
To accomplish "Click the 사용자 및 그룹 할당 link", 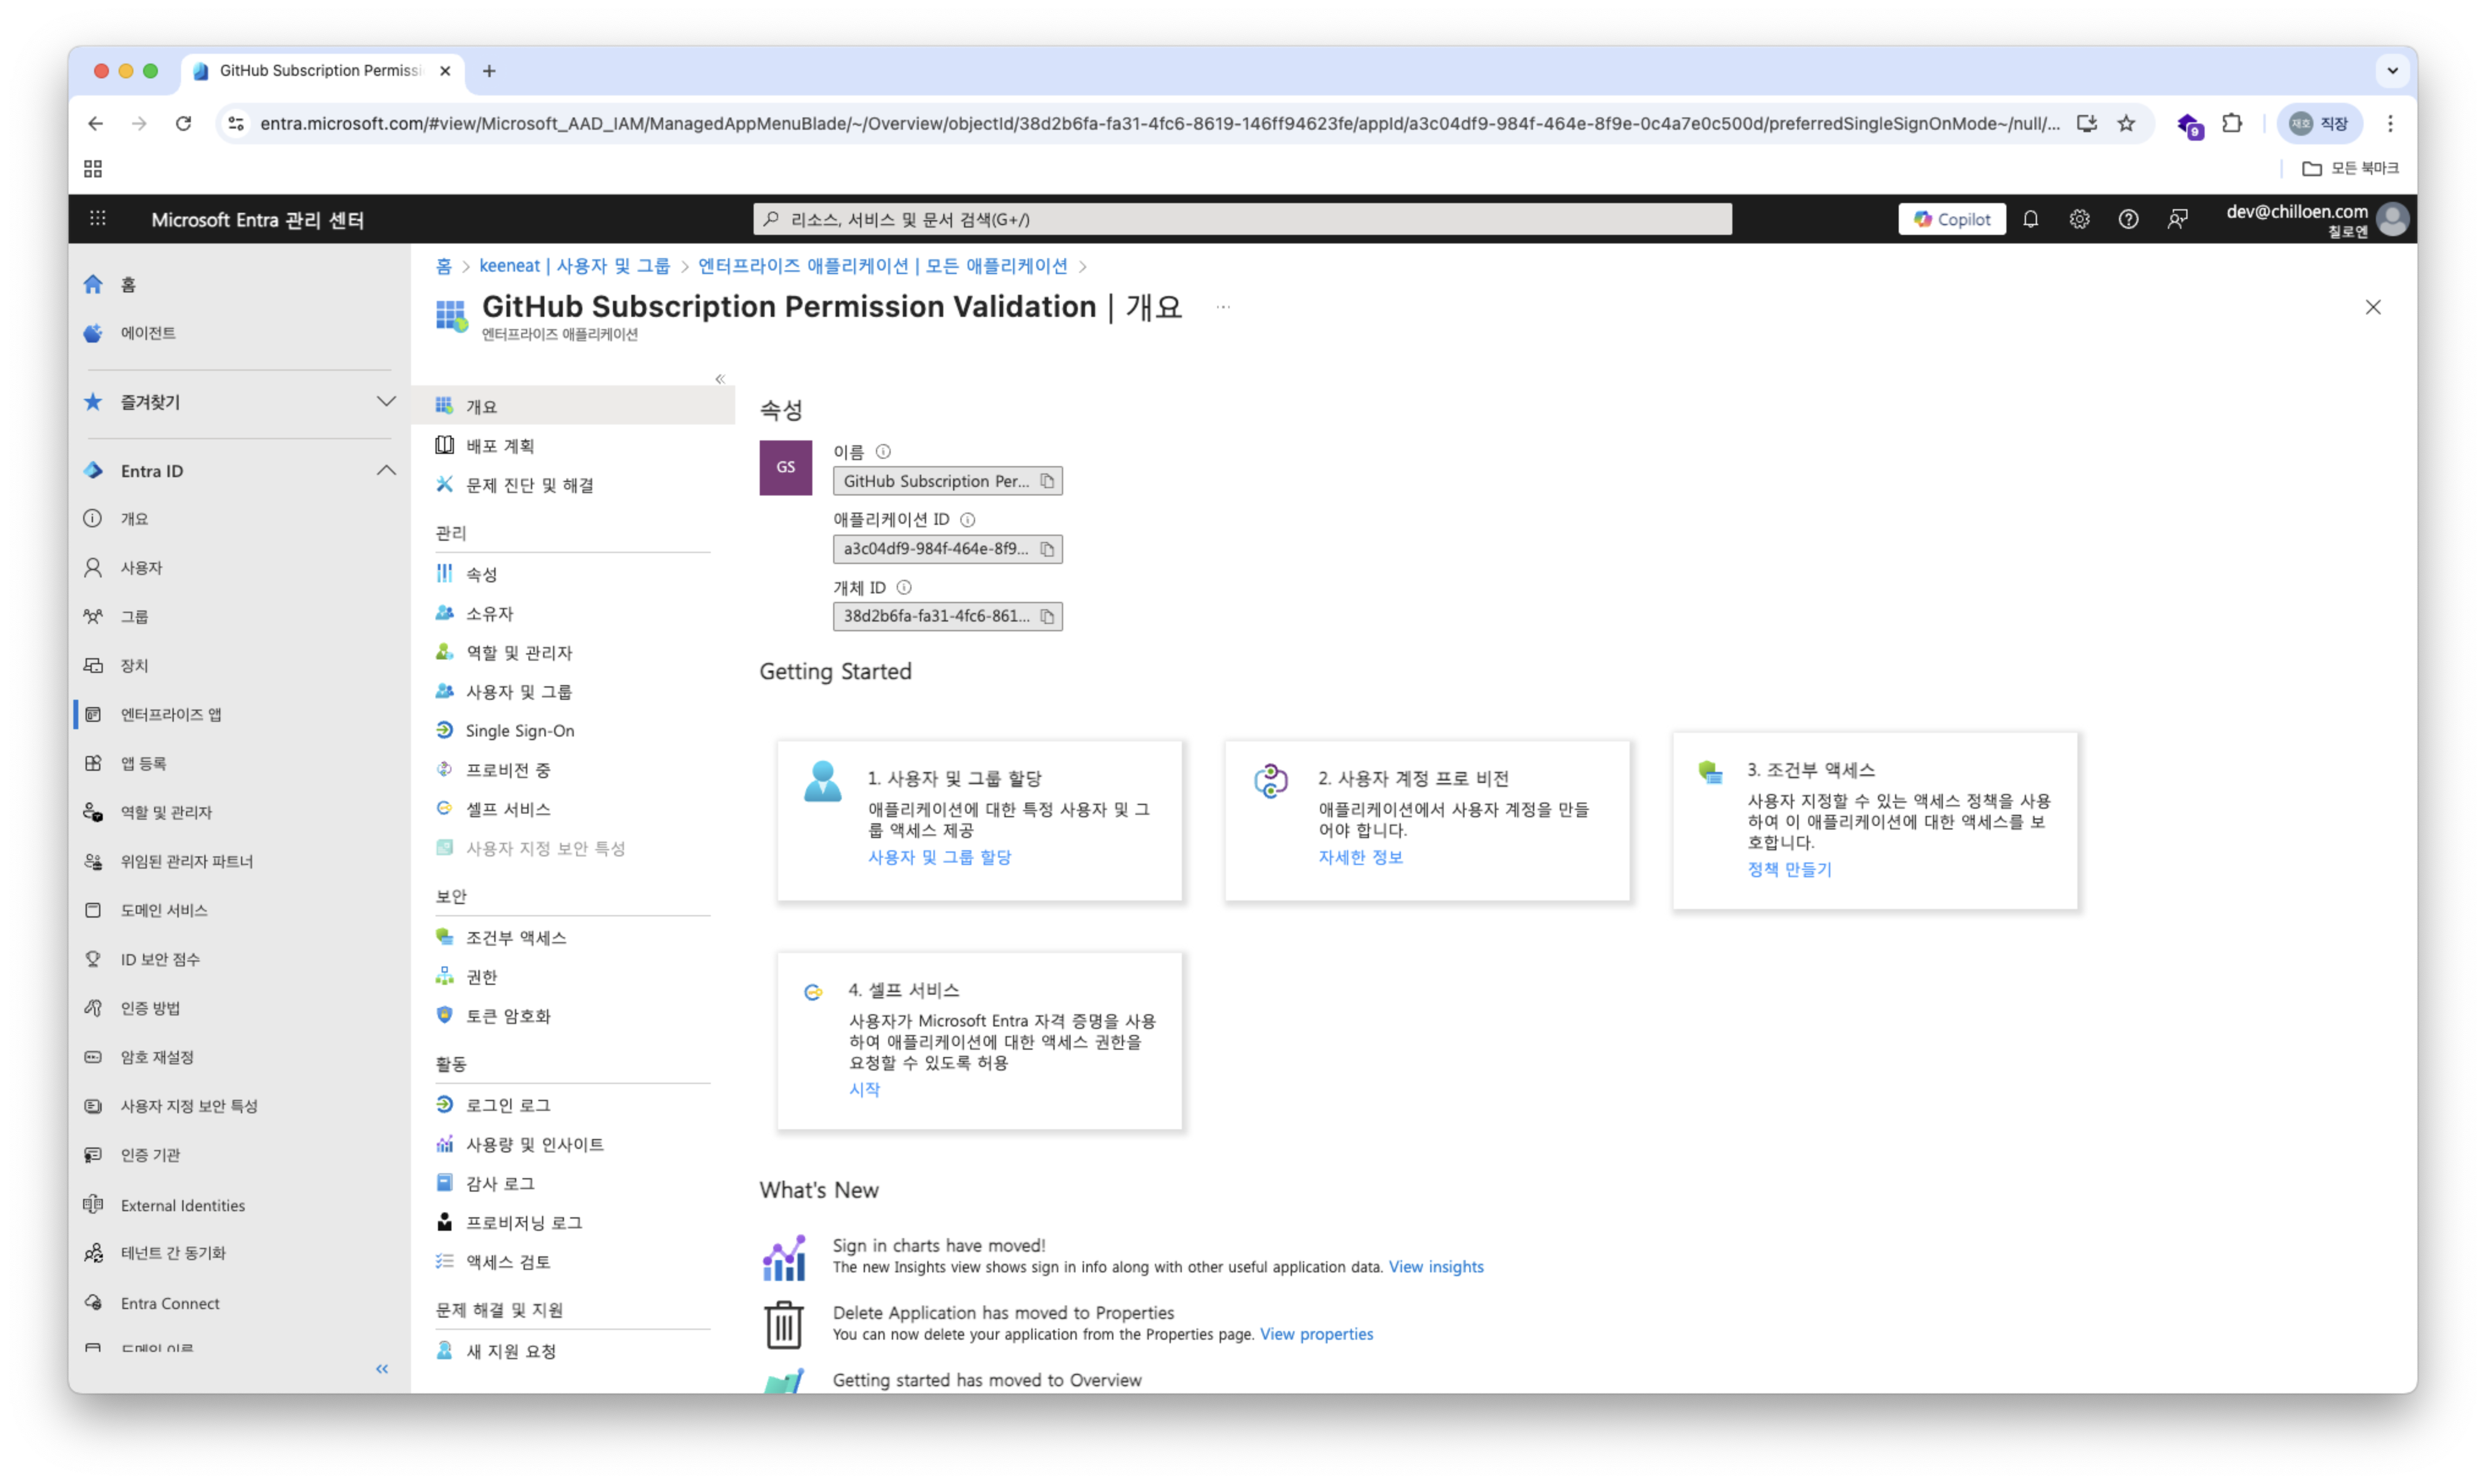I will (x=939, y=858).
